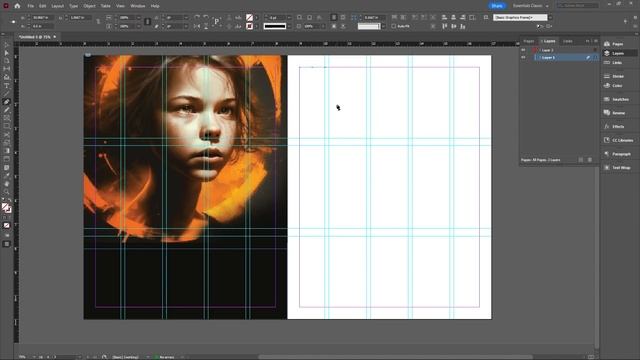640x360 pixels.
Task: Open the Paragraph panel from the dock
Action: 618,154
